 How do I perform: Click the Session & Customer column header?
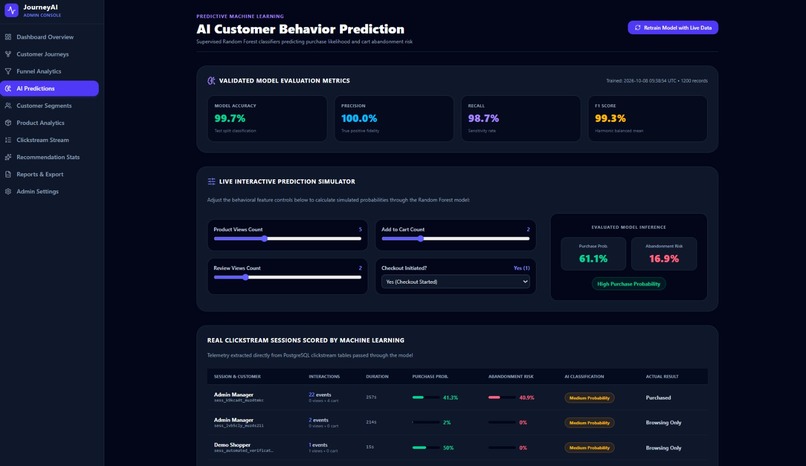click(237, 376)
